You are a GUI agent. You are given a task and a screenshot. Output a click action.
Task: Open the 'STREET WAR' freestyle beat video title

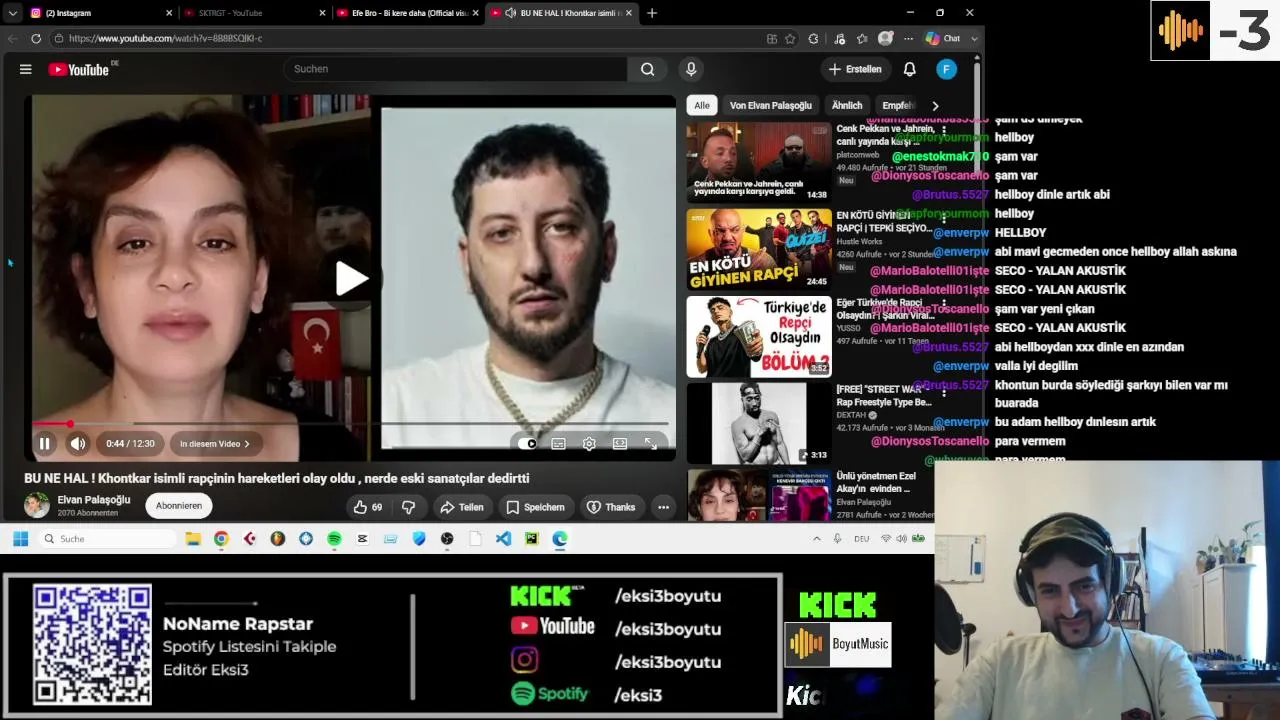point(884,395)
